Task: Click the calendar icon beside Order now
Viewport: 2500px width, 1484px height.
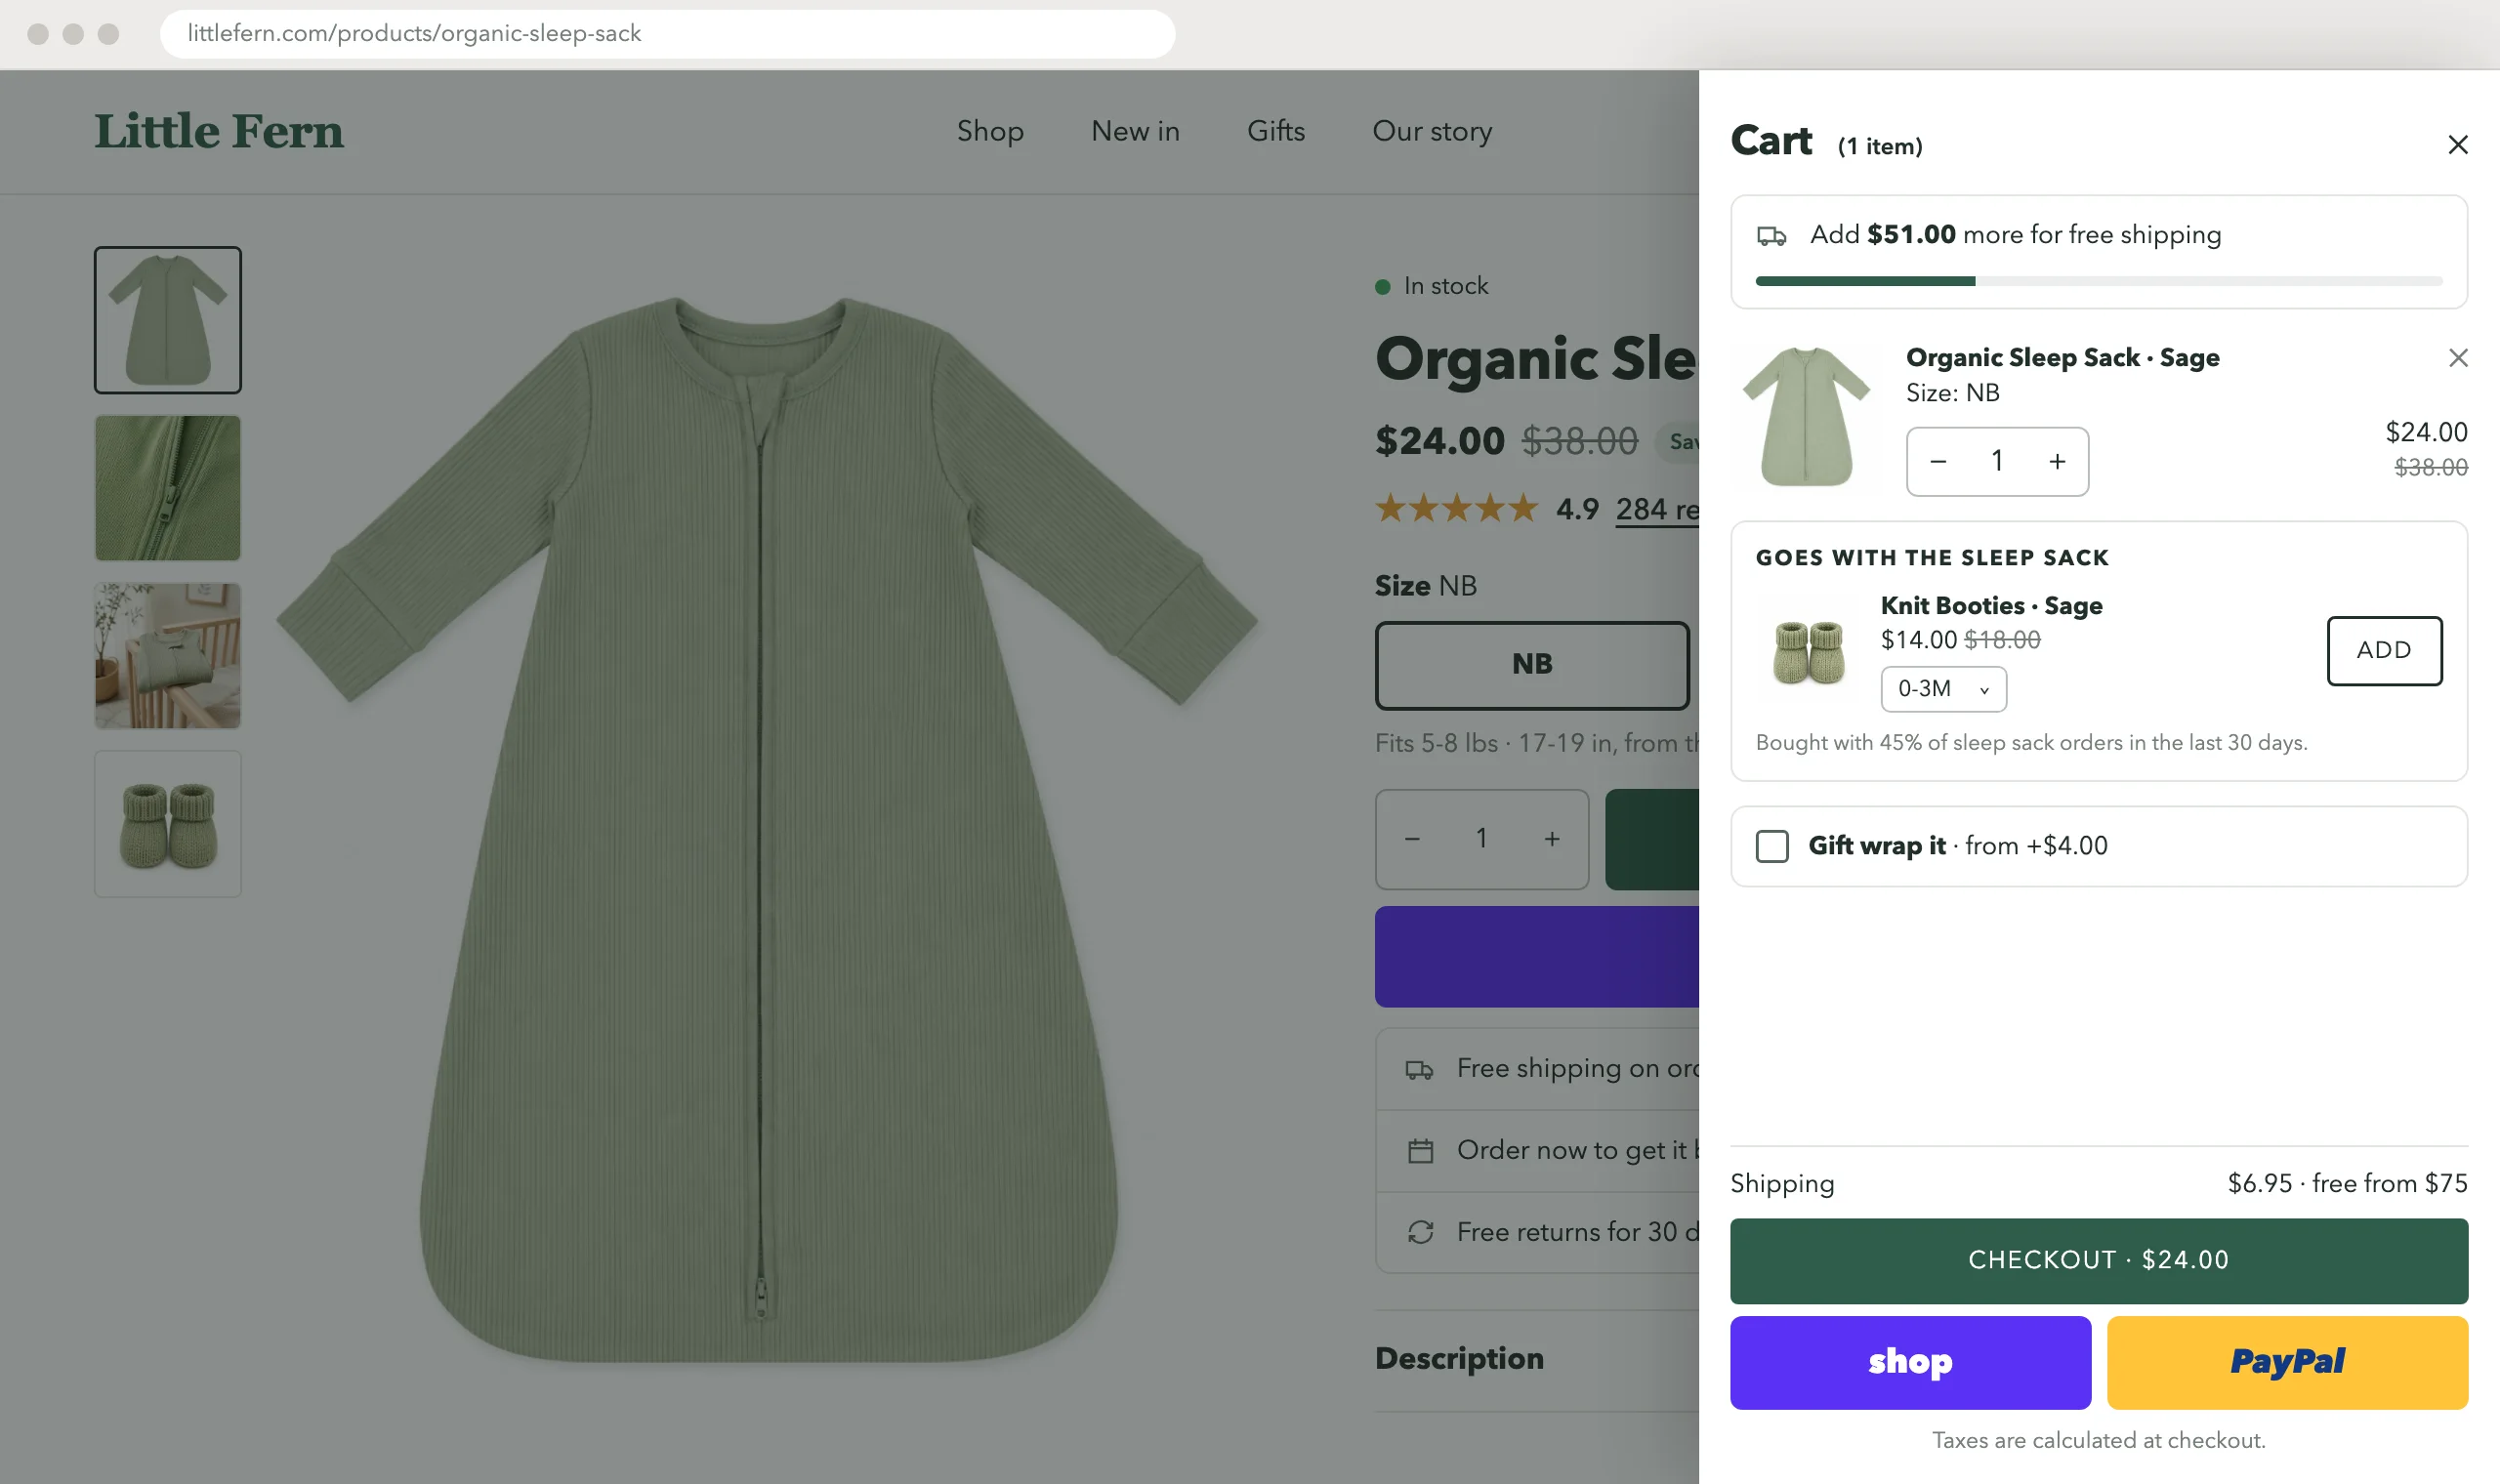Action: coord(1419,1151)
